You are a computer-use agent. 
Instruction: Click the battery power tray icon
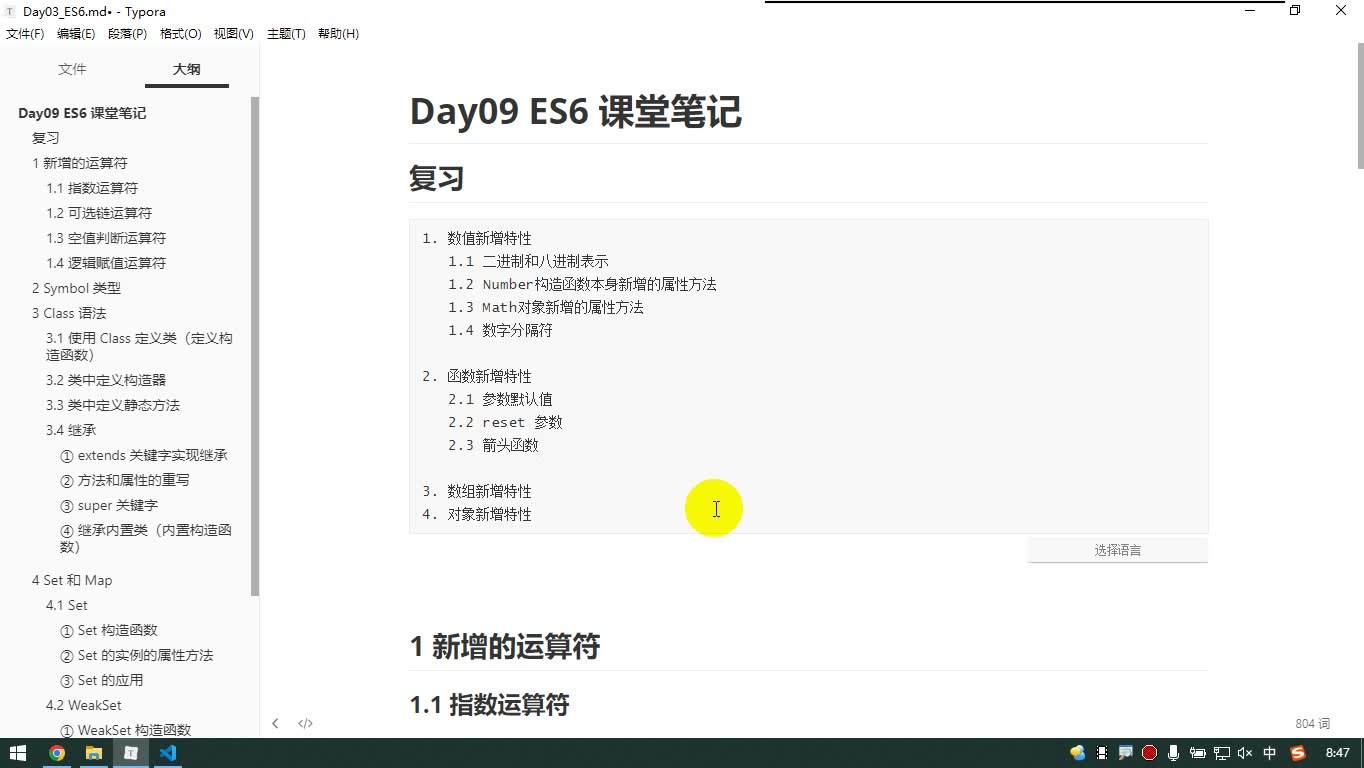click(1198, 753)
